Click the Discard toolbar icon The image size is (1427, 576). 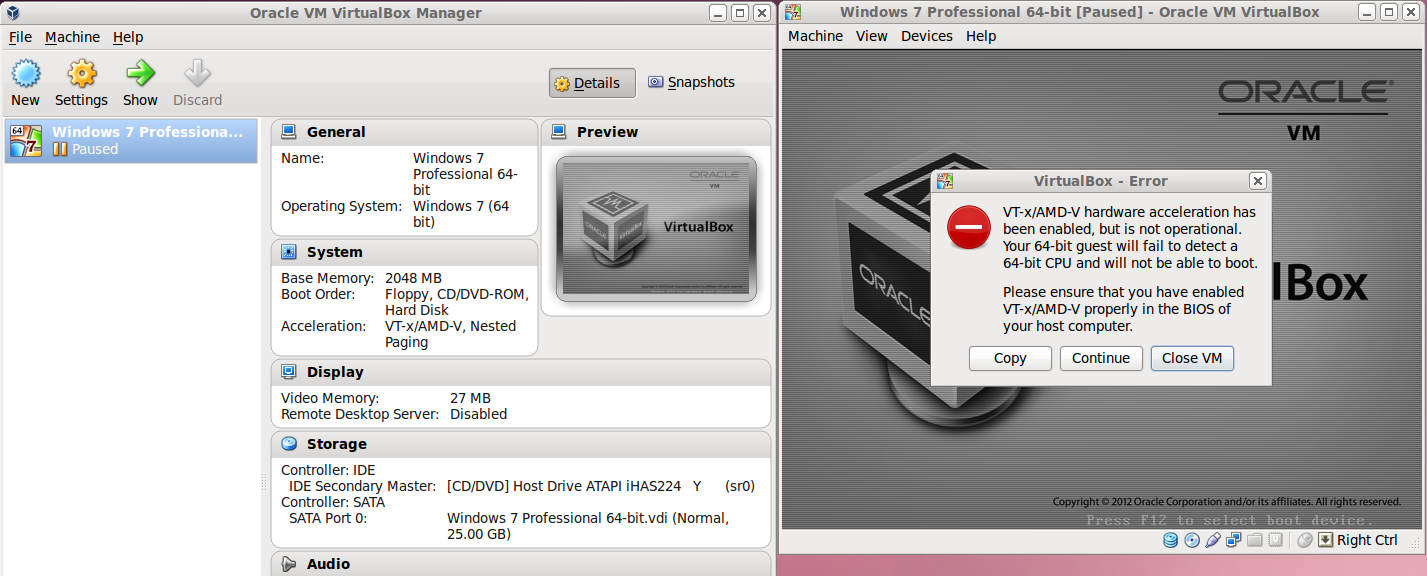coord(197,73)
